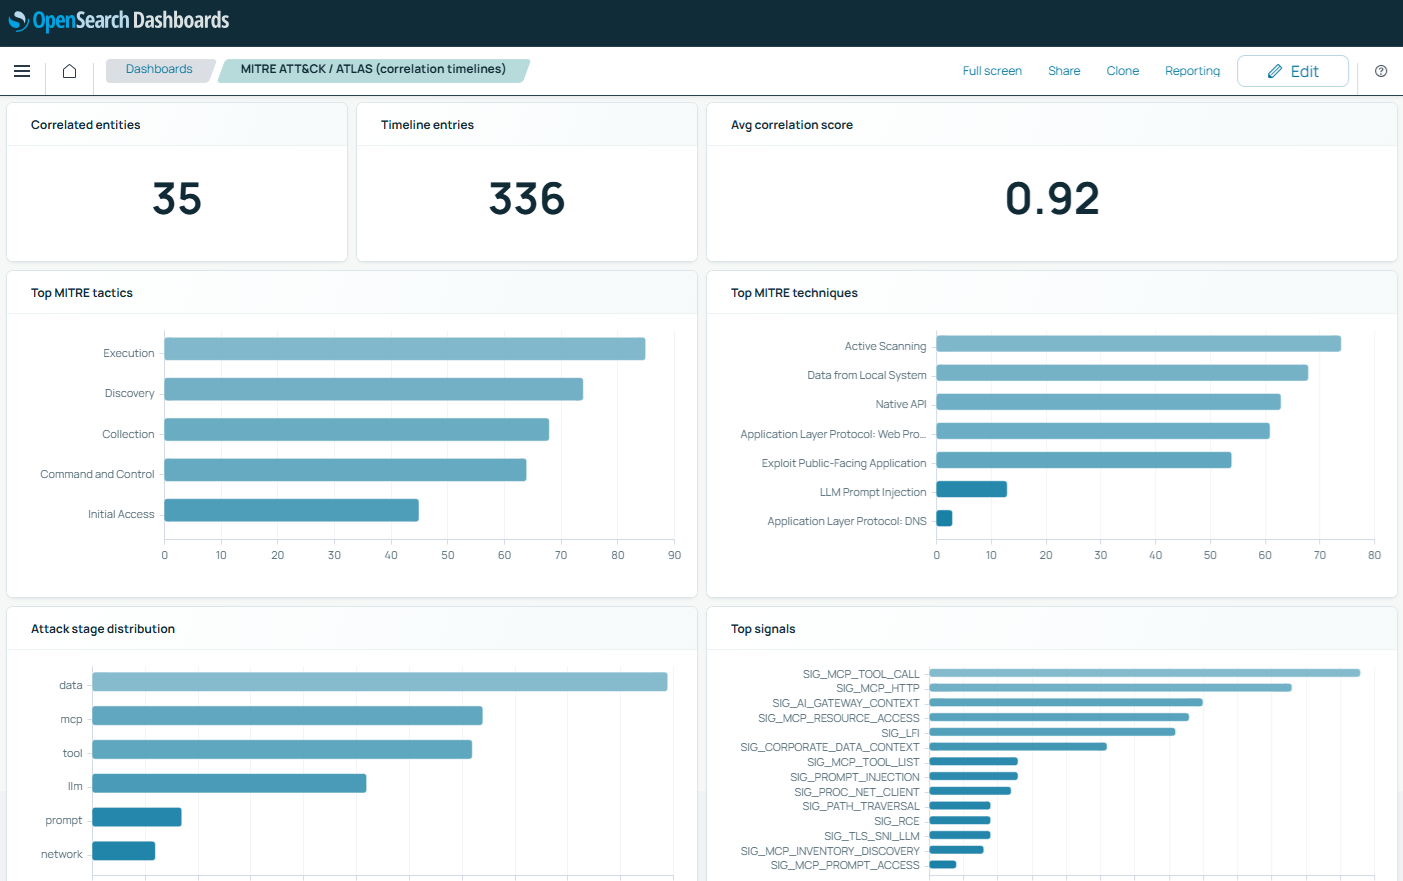
Task: Click the SIG_PROC_NET_CLIENT label
Action: tap(857, 792)
